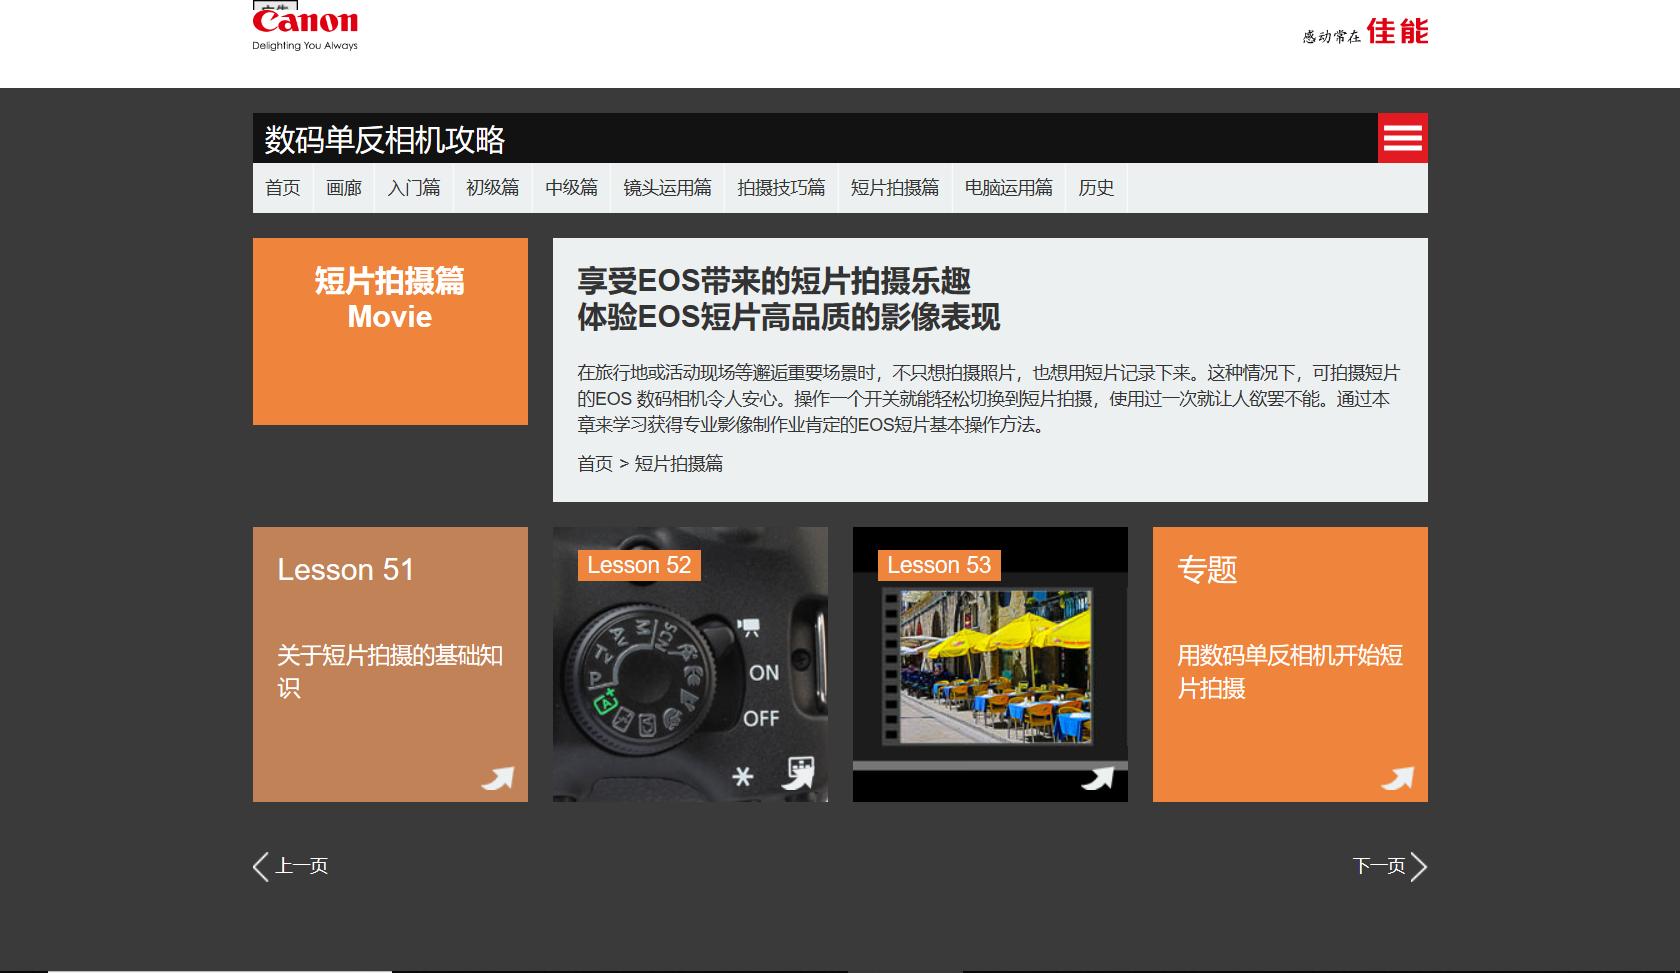Expand the 镜头运用篇 menu section
Image resolution: width=1680 pixels, height=973 pixels.
point(667,187)
